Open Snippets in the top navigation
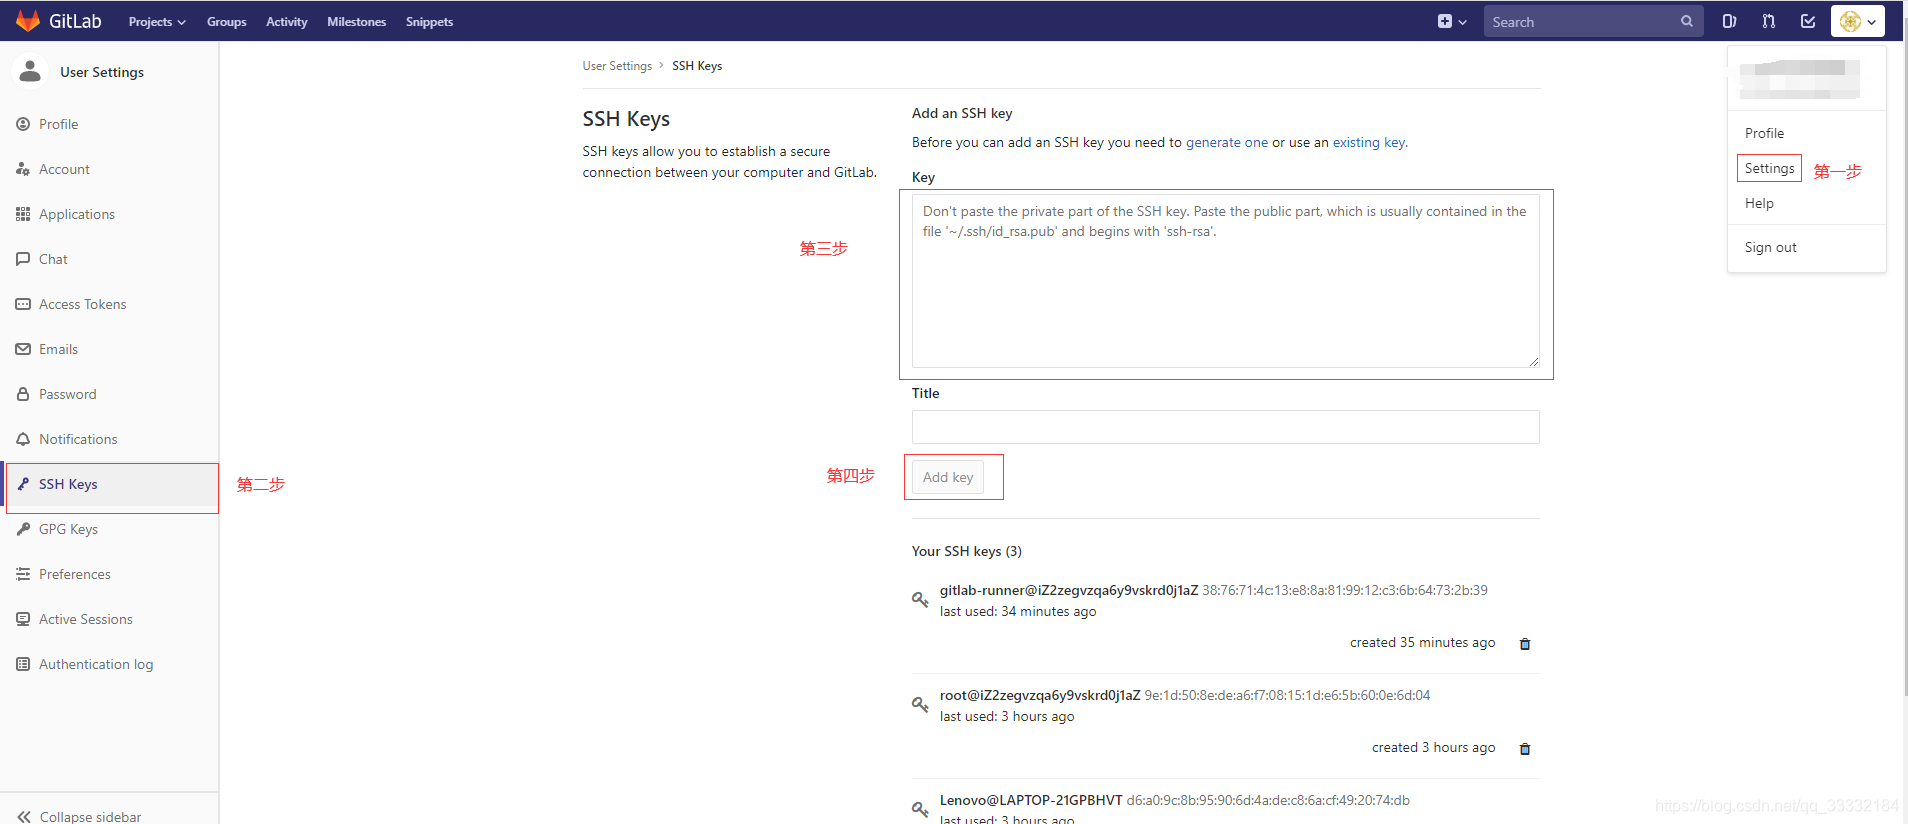Viewport: 1908px width, 824px height. click(430, 22)
